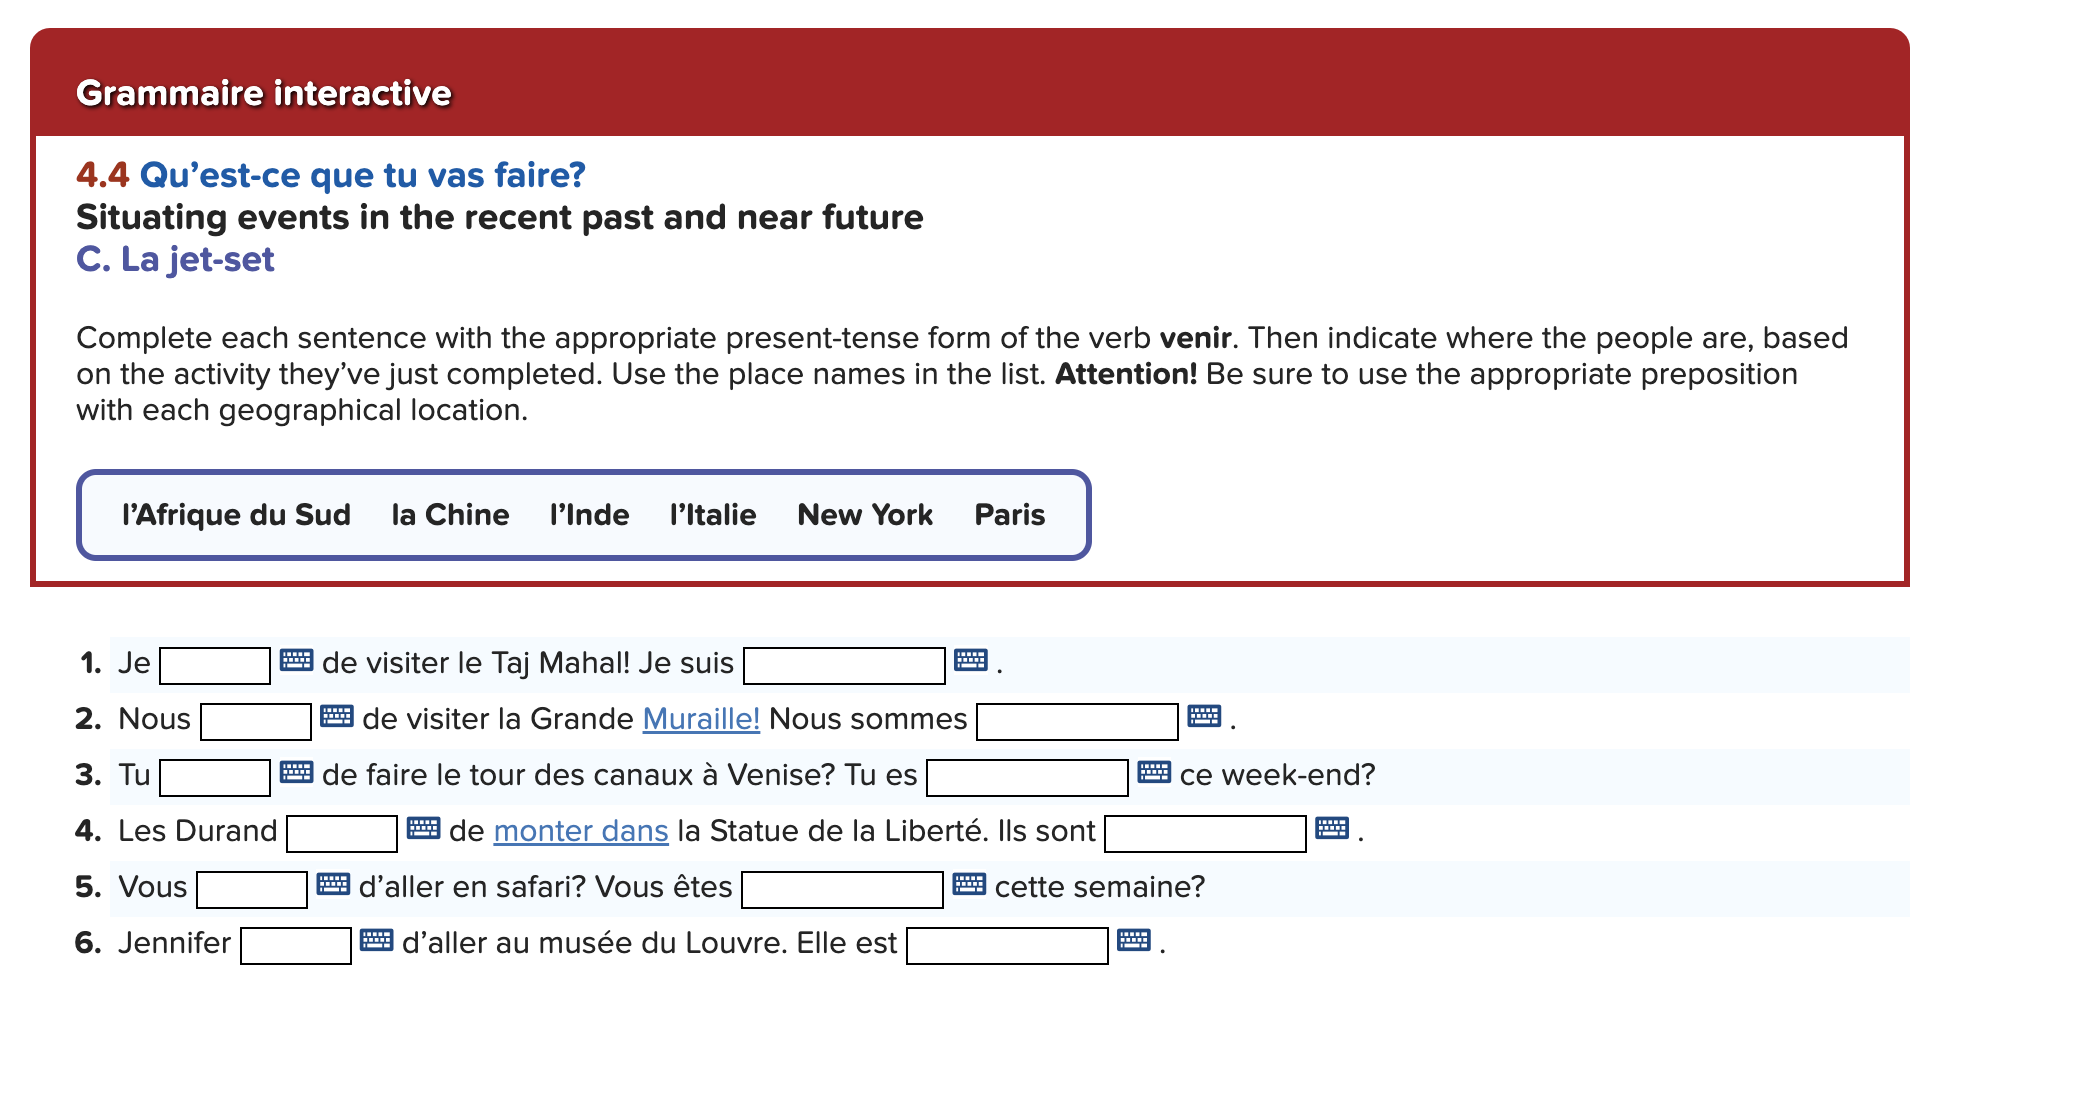Click the verb blank after 'Je'
2076x1112 pixels.
pos(215,665)
